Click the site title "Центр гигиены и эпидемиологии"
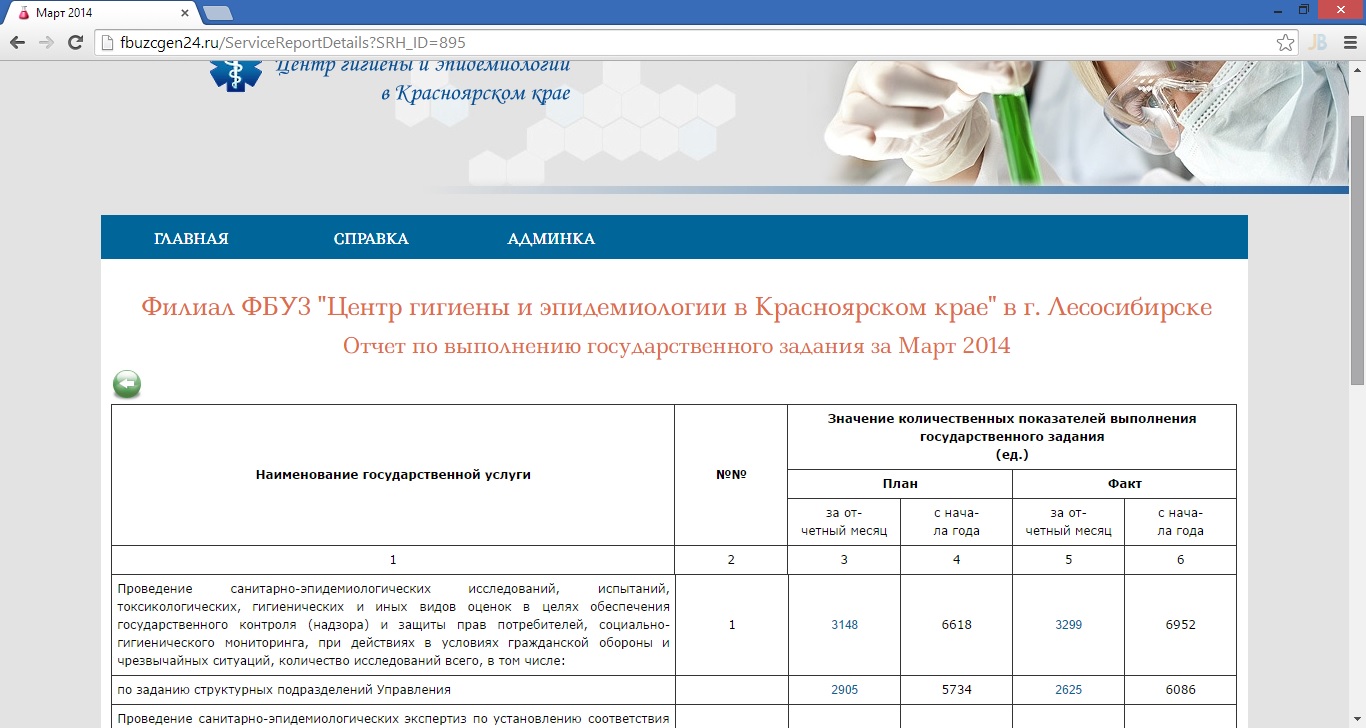Image resolution: width=1366 pixels, height=728 pixels. point(422,67)
